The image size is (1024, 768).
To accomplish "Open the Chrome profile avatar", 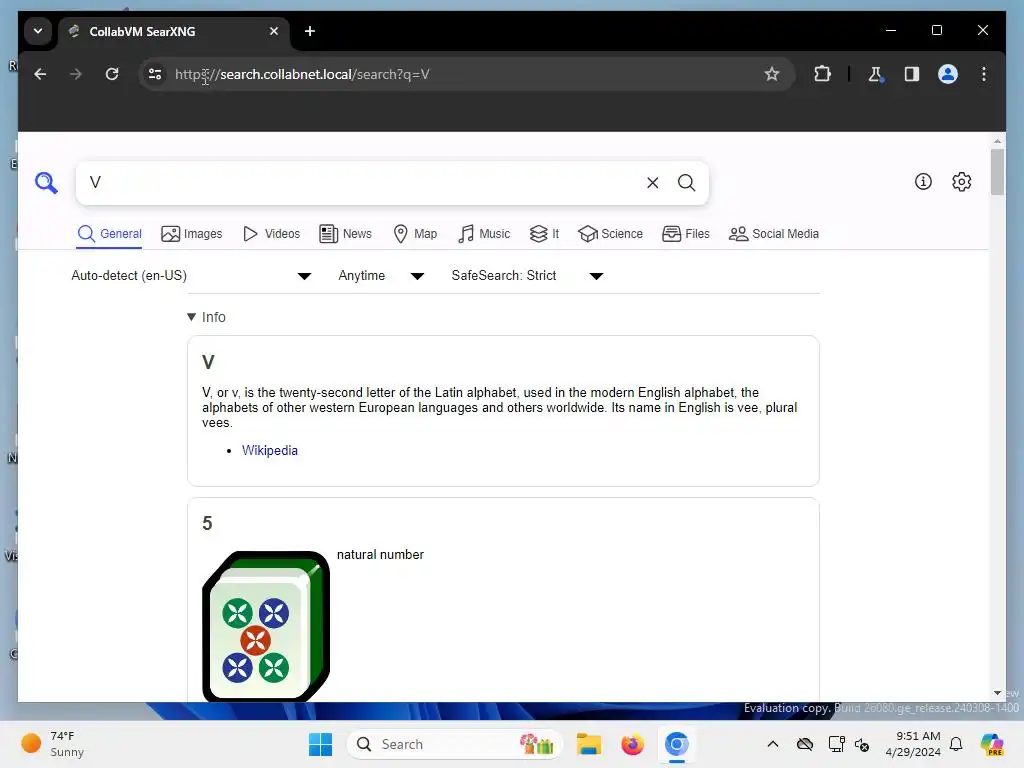I will [x=948, y=74].
